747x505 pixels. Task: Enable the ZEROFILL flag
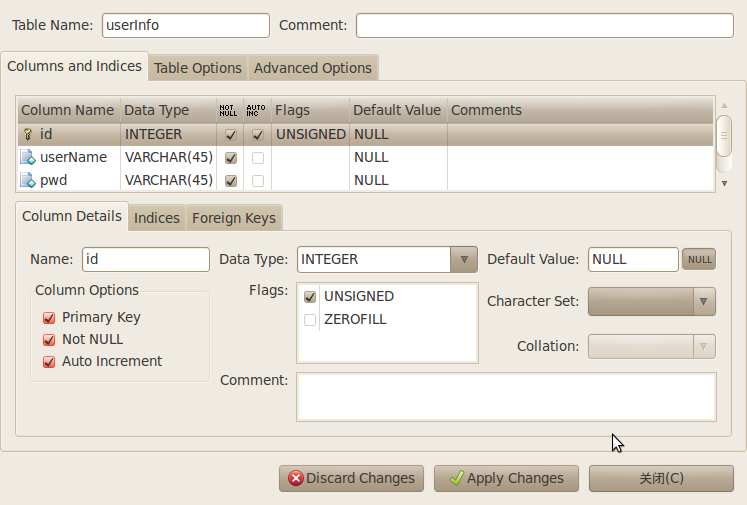(x=310, y=320)
